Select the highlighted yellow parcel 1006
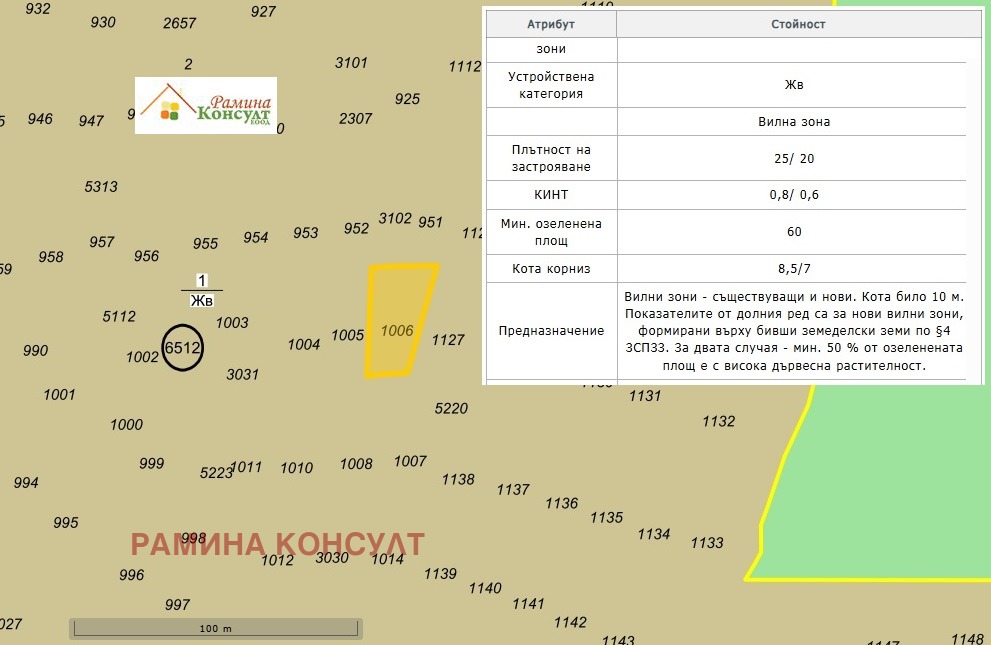The image size is (991, 645). click(400, 320)
